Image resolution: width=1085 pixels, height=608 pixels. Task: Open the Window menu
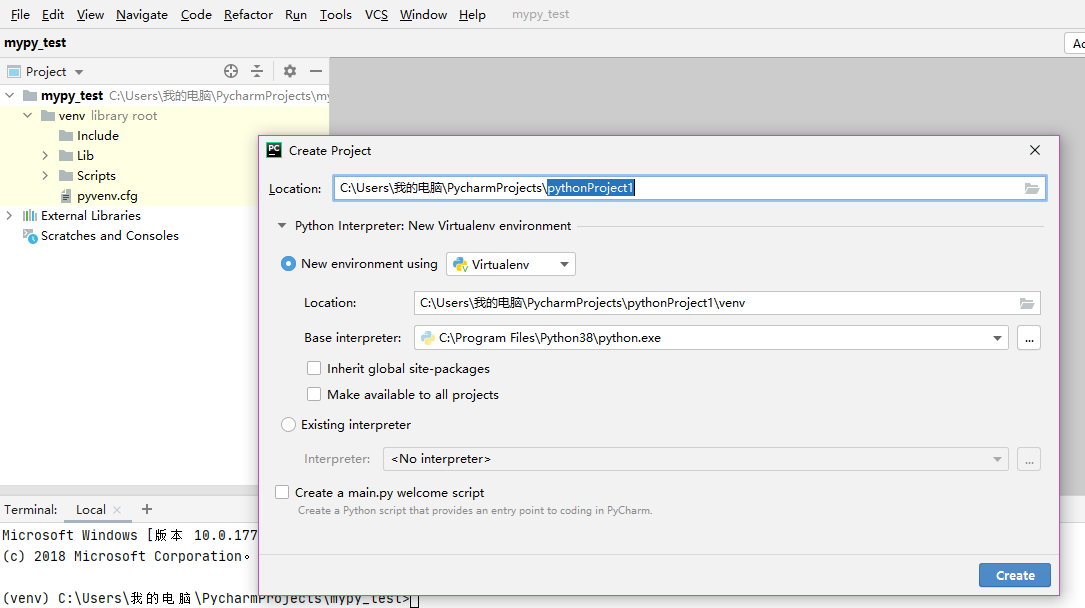[x=423, y=15]
